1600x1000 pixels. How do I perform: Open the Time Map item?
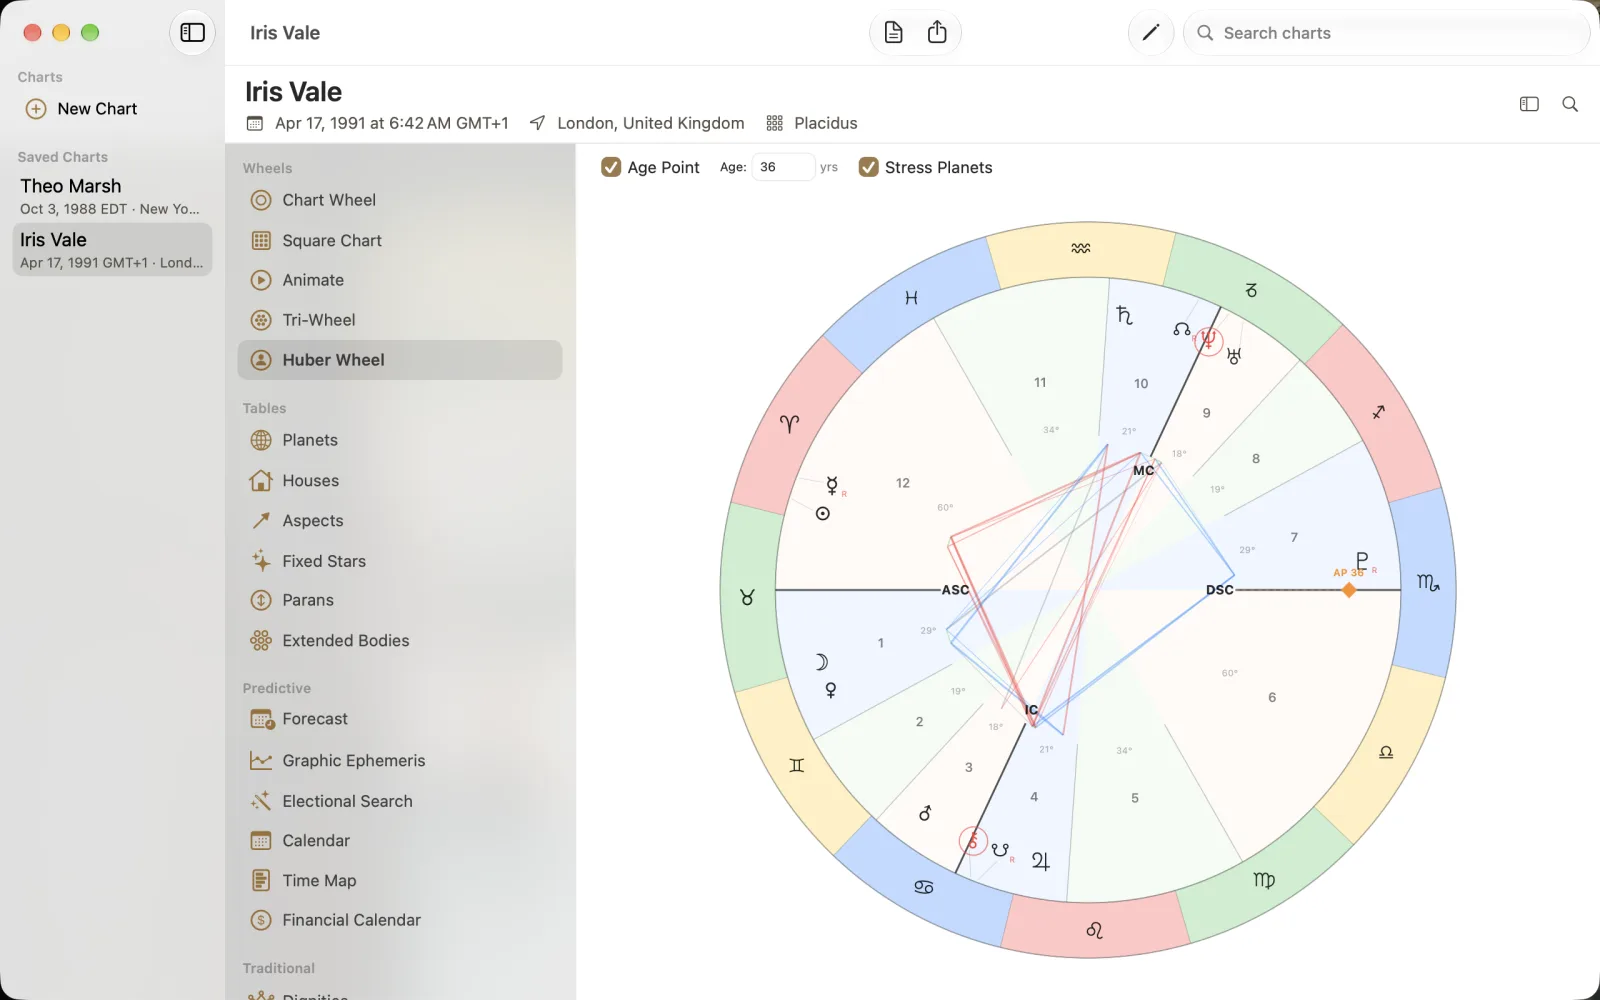400,880
